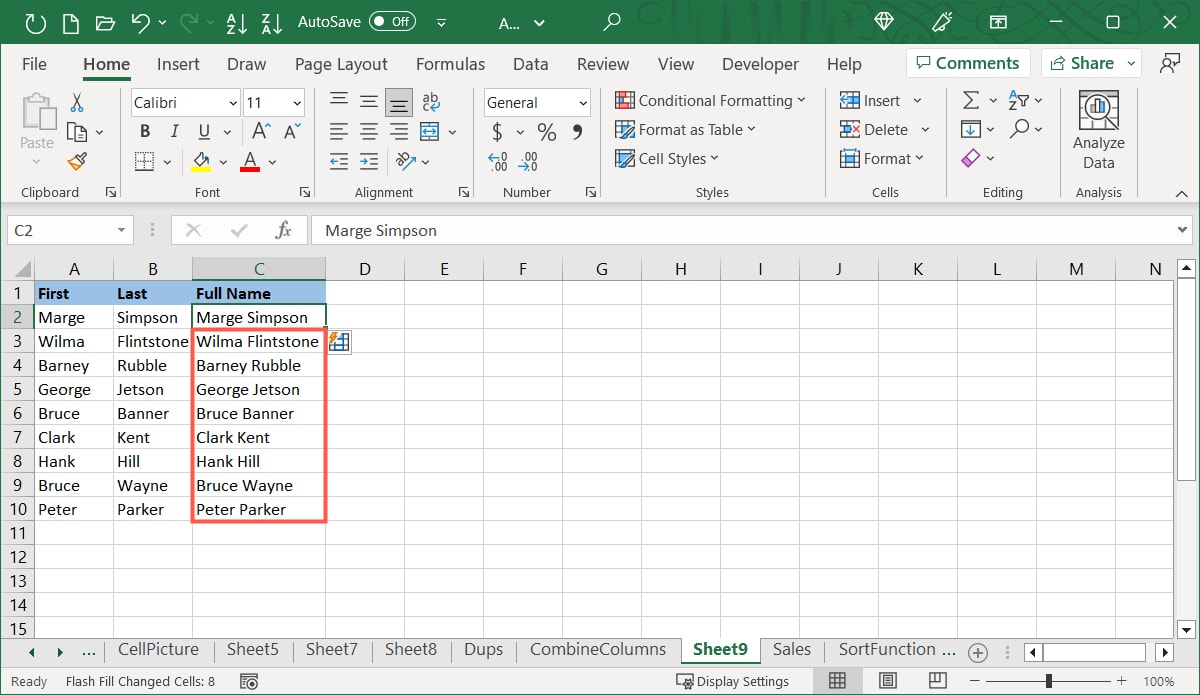Toggle the AutoSave switch
Image resolution: width=1200 pixels, height=695 pixels.
point(392,21)
